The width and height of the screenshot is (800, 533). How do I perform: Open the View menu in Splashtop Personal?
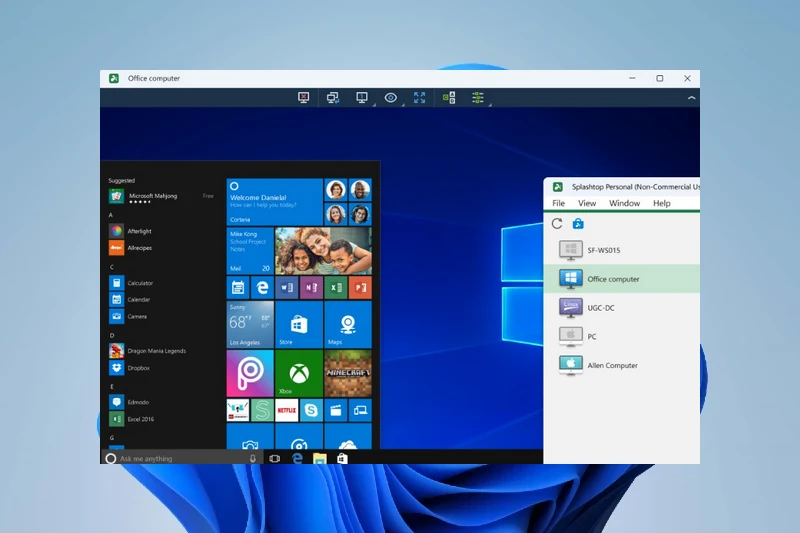coord(587,203)
